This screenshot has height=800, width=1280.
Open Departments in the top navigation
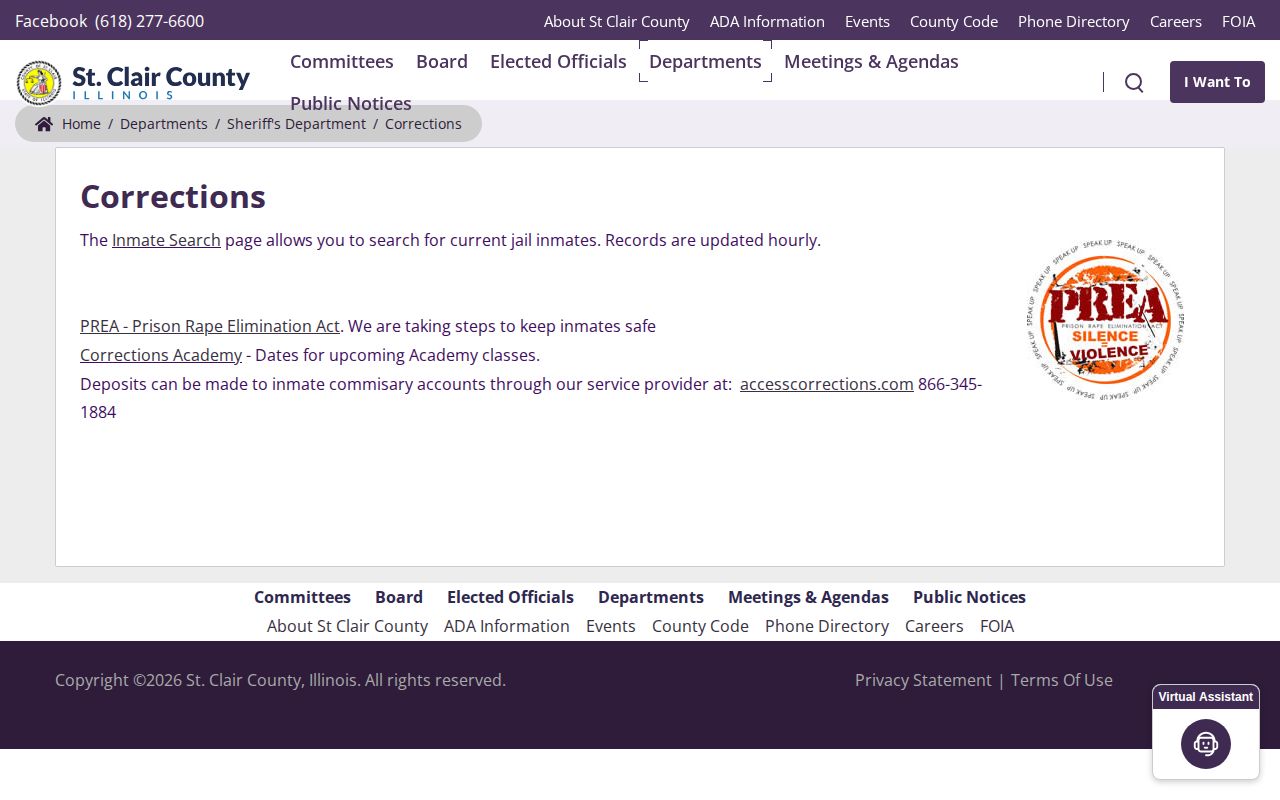(705, 61)
